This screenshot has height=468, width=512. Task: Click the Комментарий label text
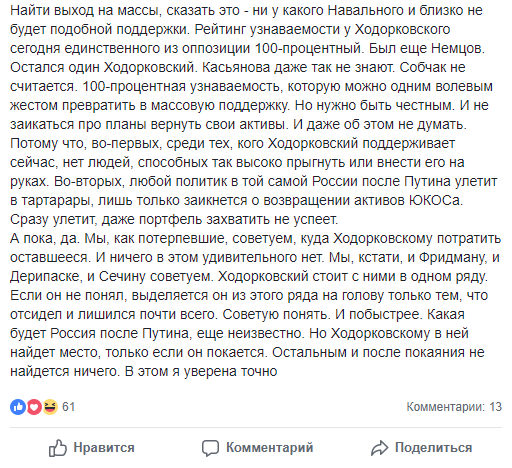tap(270, 448)
